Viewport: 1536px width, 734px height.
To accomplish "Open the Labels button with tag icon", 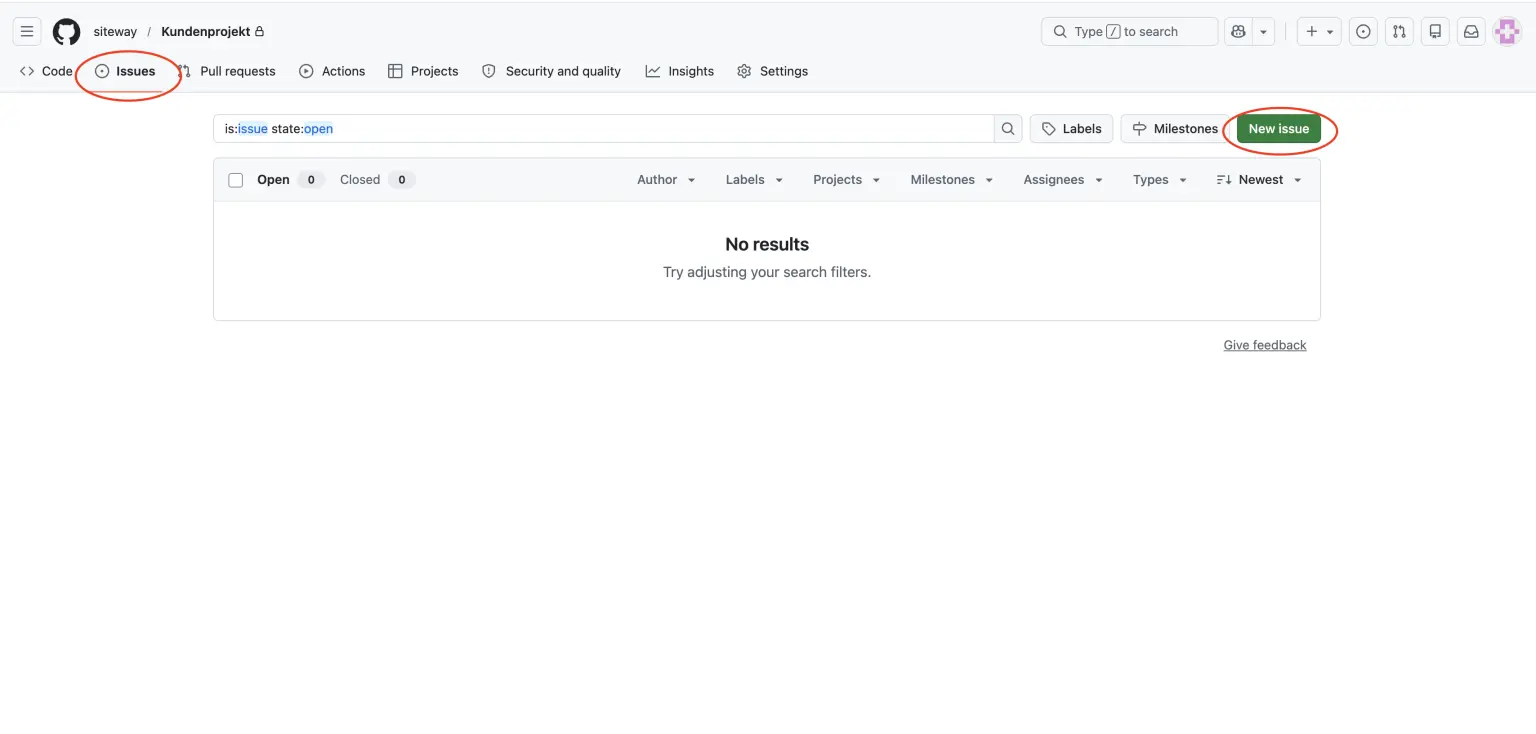I will coord(1071,129).
